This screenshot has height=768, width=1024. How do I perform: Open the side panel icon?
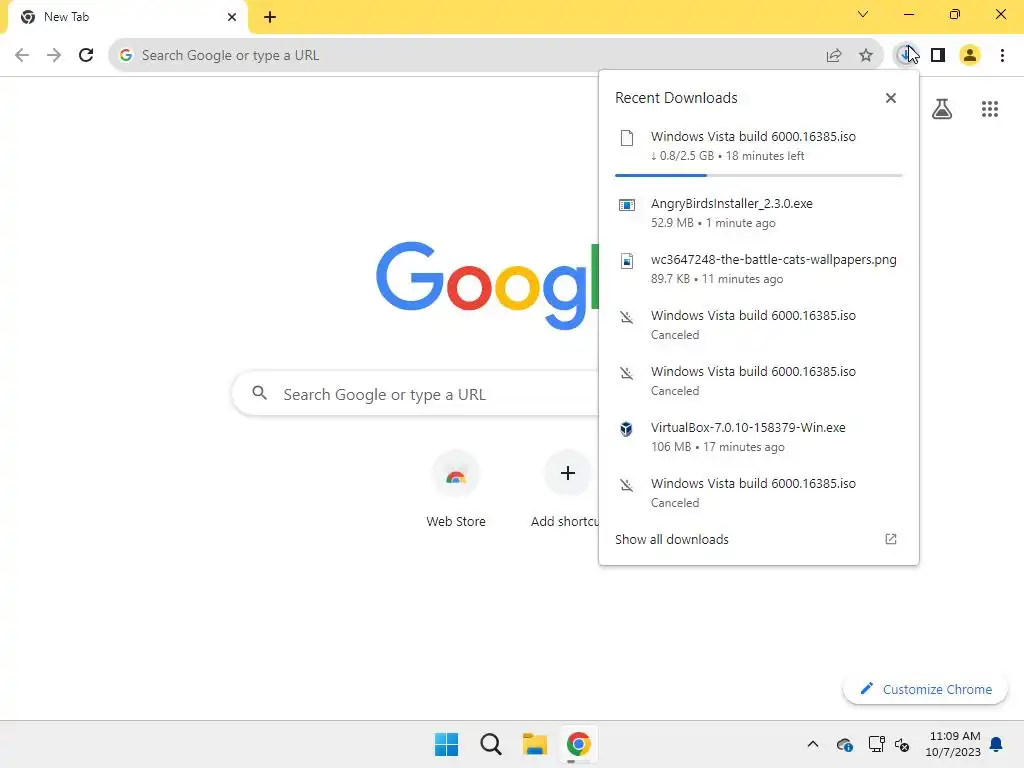click(x=938, y=56)
